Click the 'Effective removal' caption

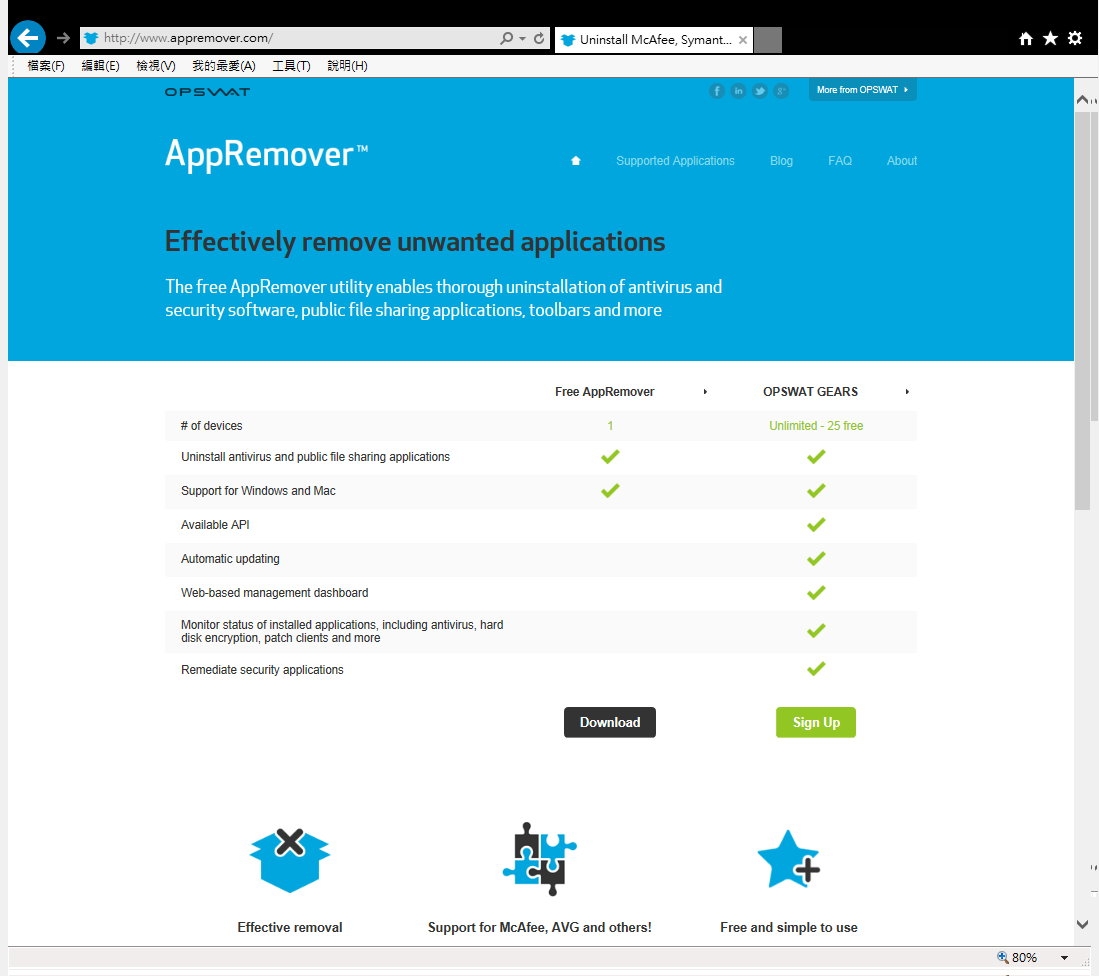pyautogui.click(x=289, y=927)
